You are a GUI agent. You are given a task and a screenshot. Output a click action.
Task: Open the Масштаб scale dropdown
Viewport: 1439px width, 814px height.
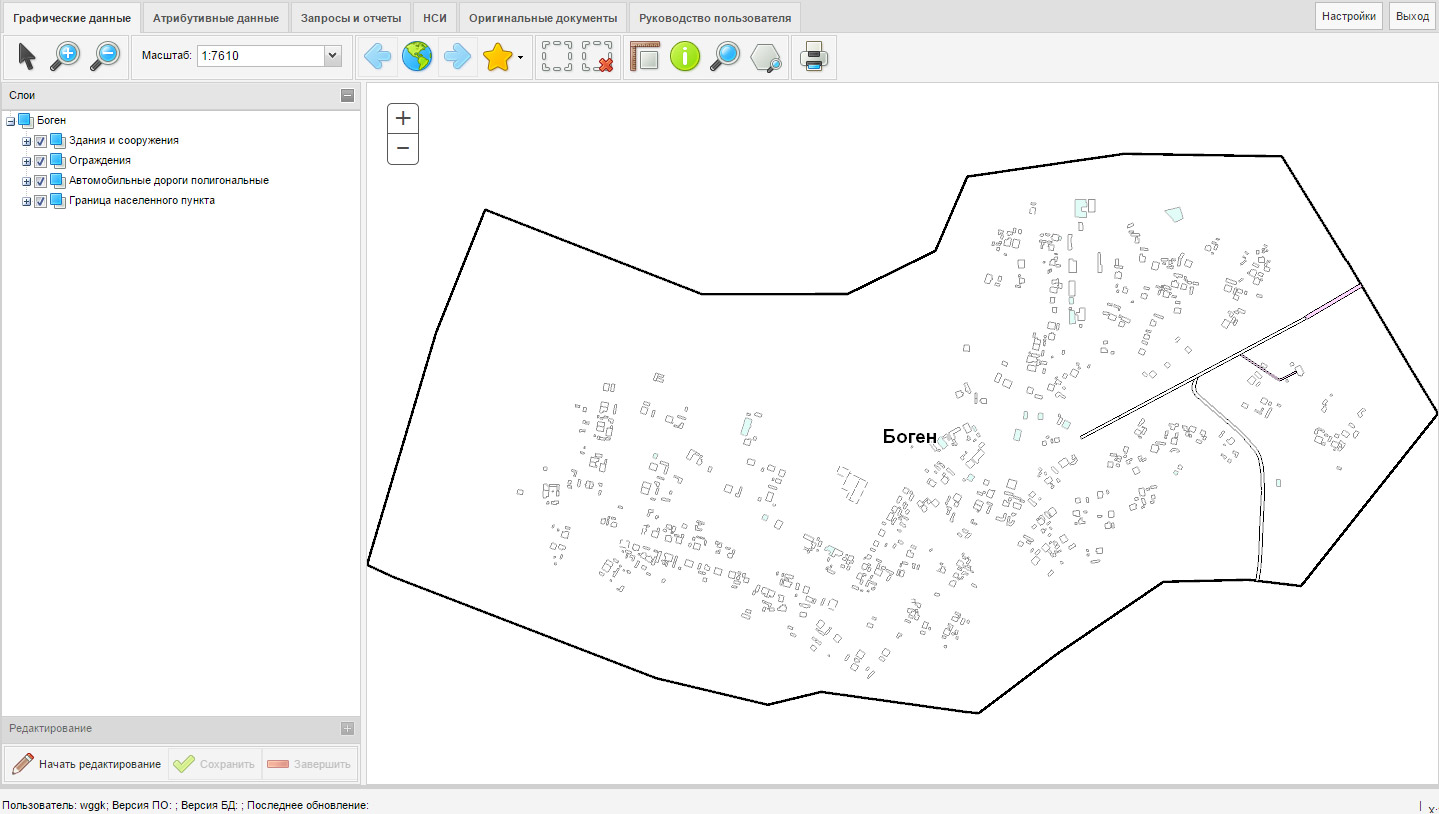click(x=333, y=57)
